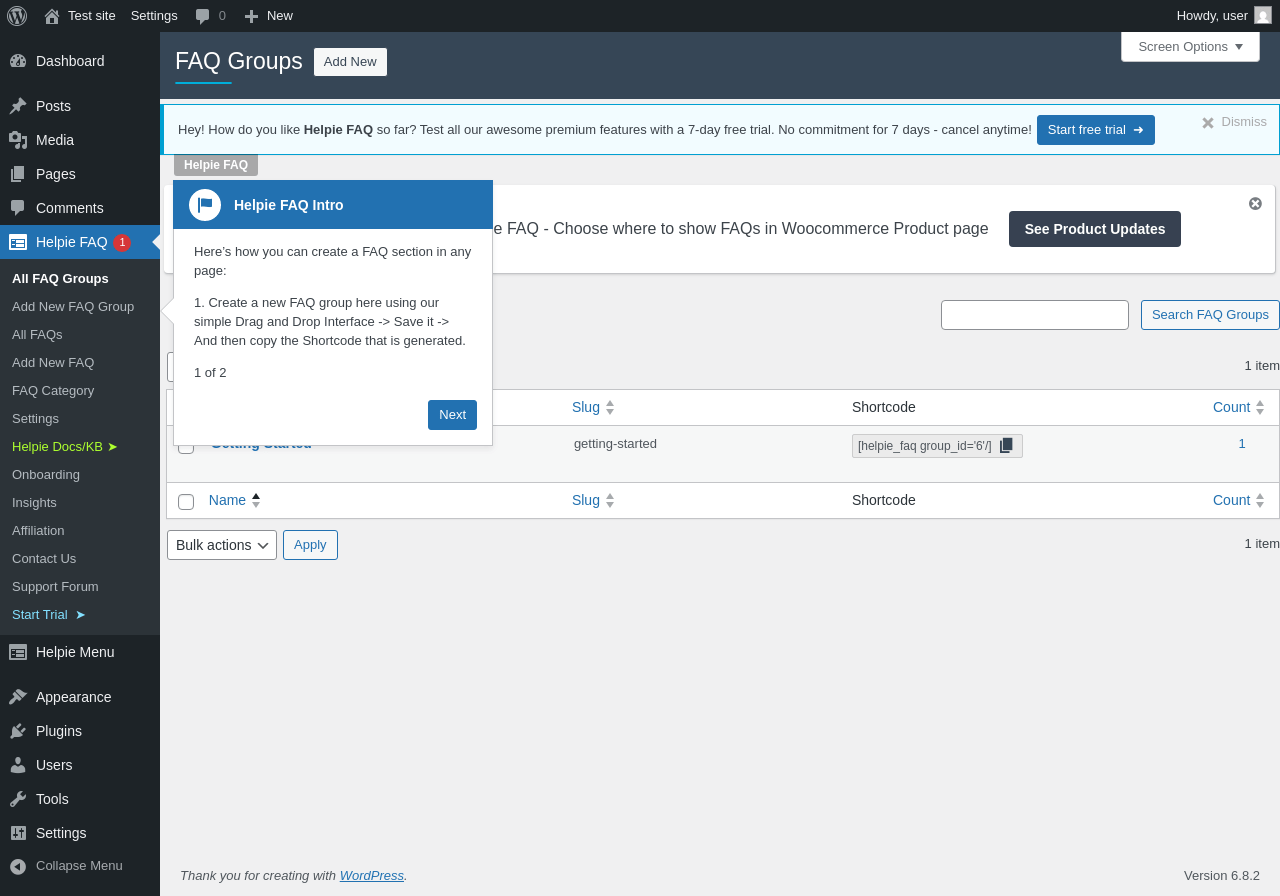Copy the helpie_faq shortcode via copy icon
1280x896 pixels.
click(x=1006, y=446)
